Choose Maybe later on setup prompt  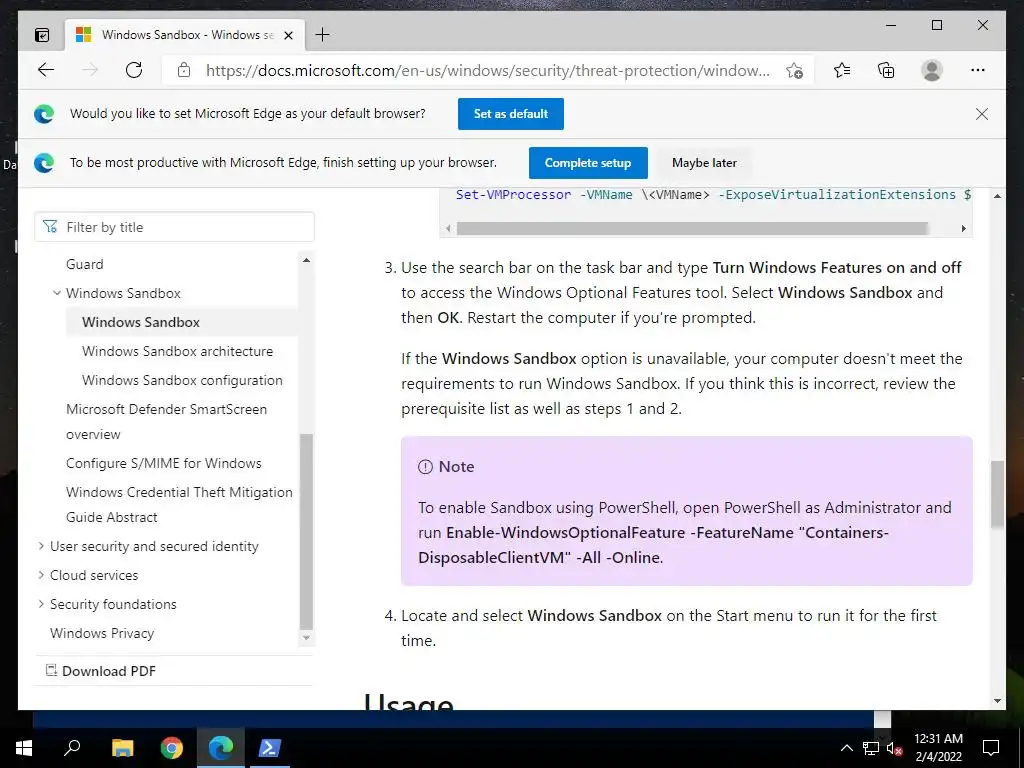click(x=704, y=163)
